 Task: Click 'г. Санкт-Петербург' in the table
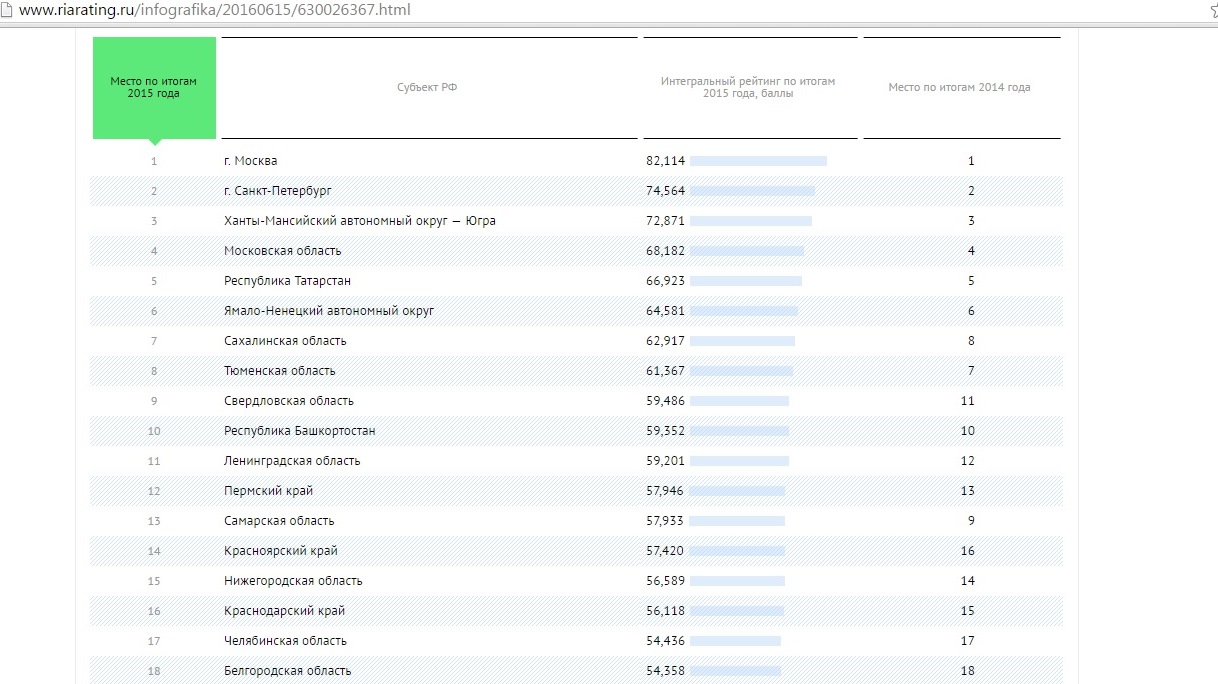pos(278,191)
